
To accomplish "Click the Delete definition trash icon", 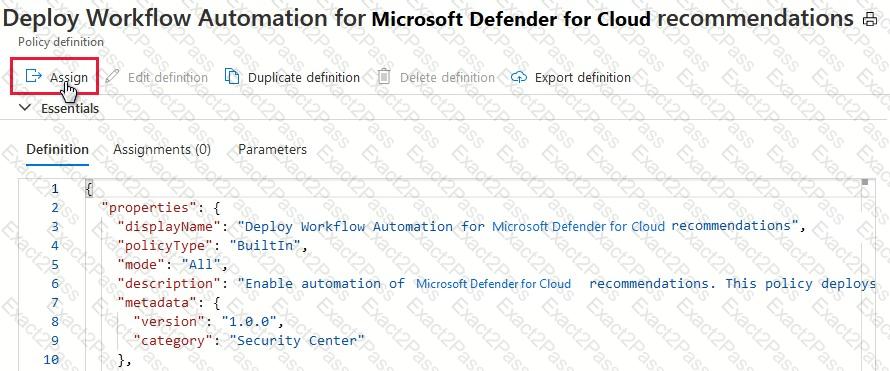I will click(384, 77).
